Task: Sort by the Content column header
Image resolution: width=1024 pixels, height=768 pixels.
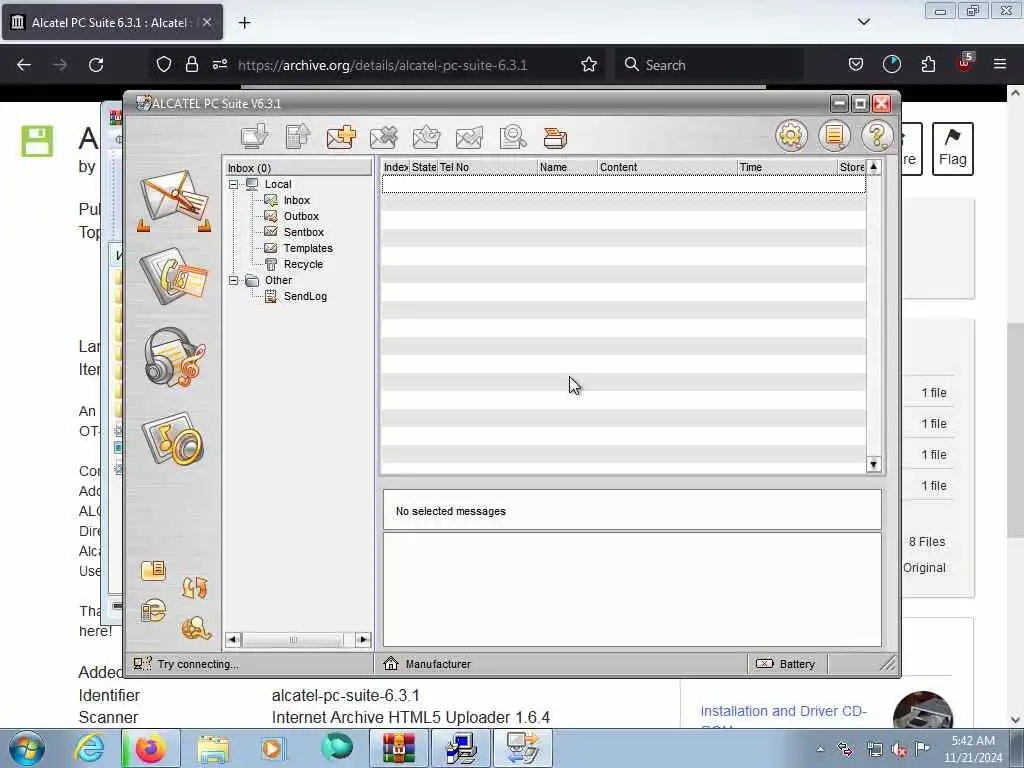Action: [x=667, y=167]
